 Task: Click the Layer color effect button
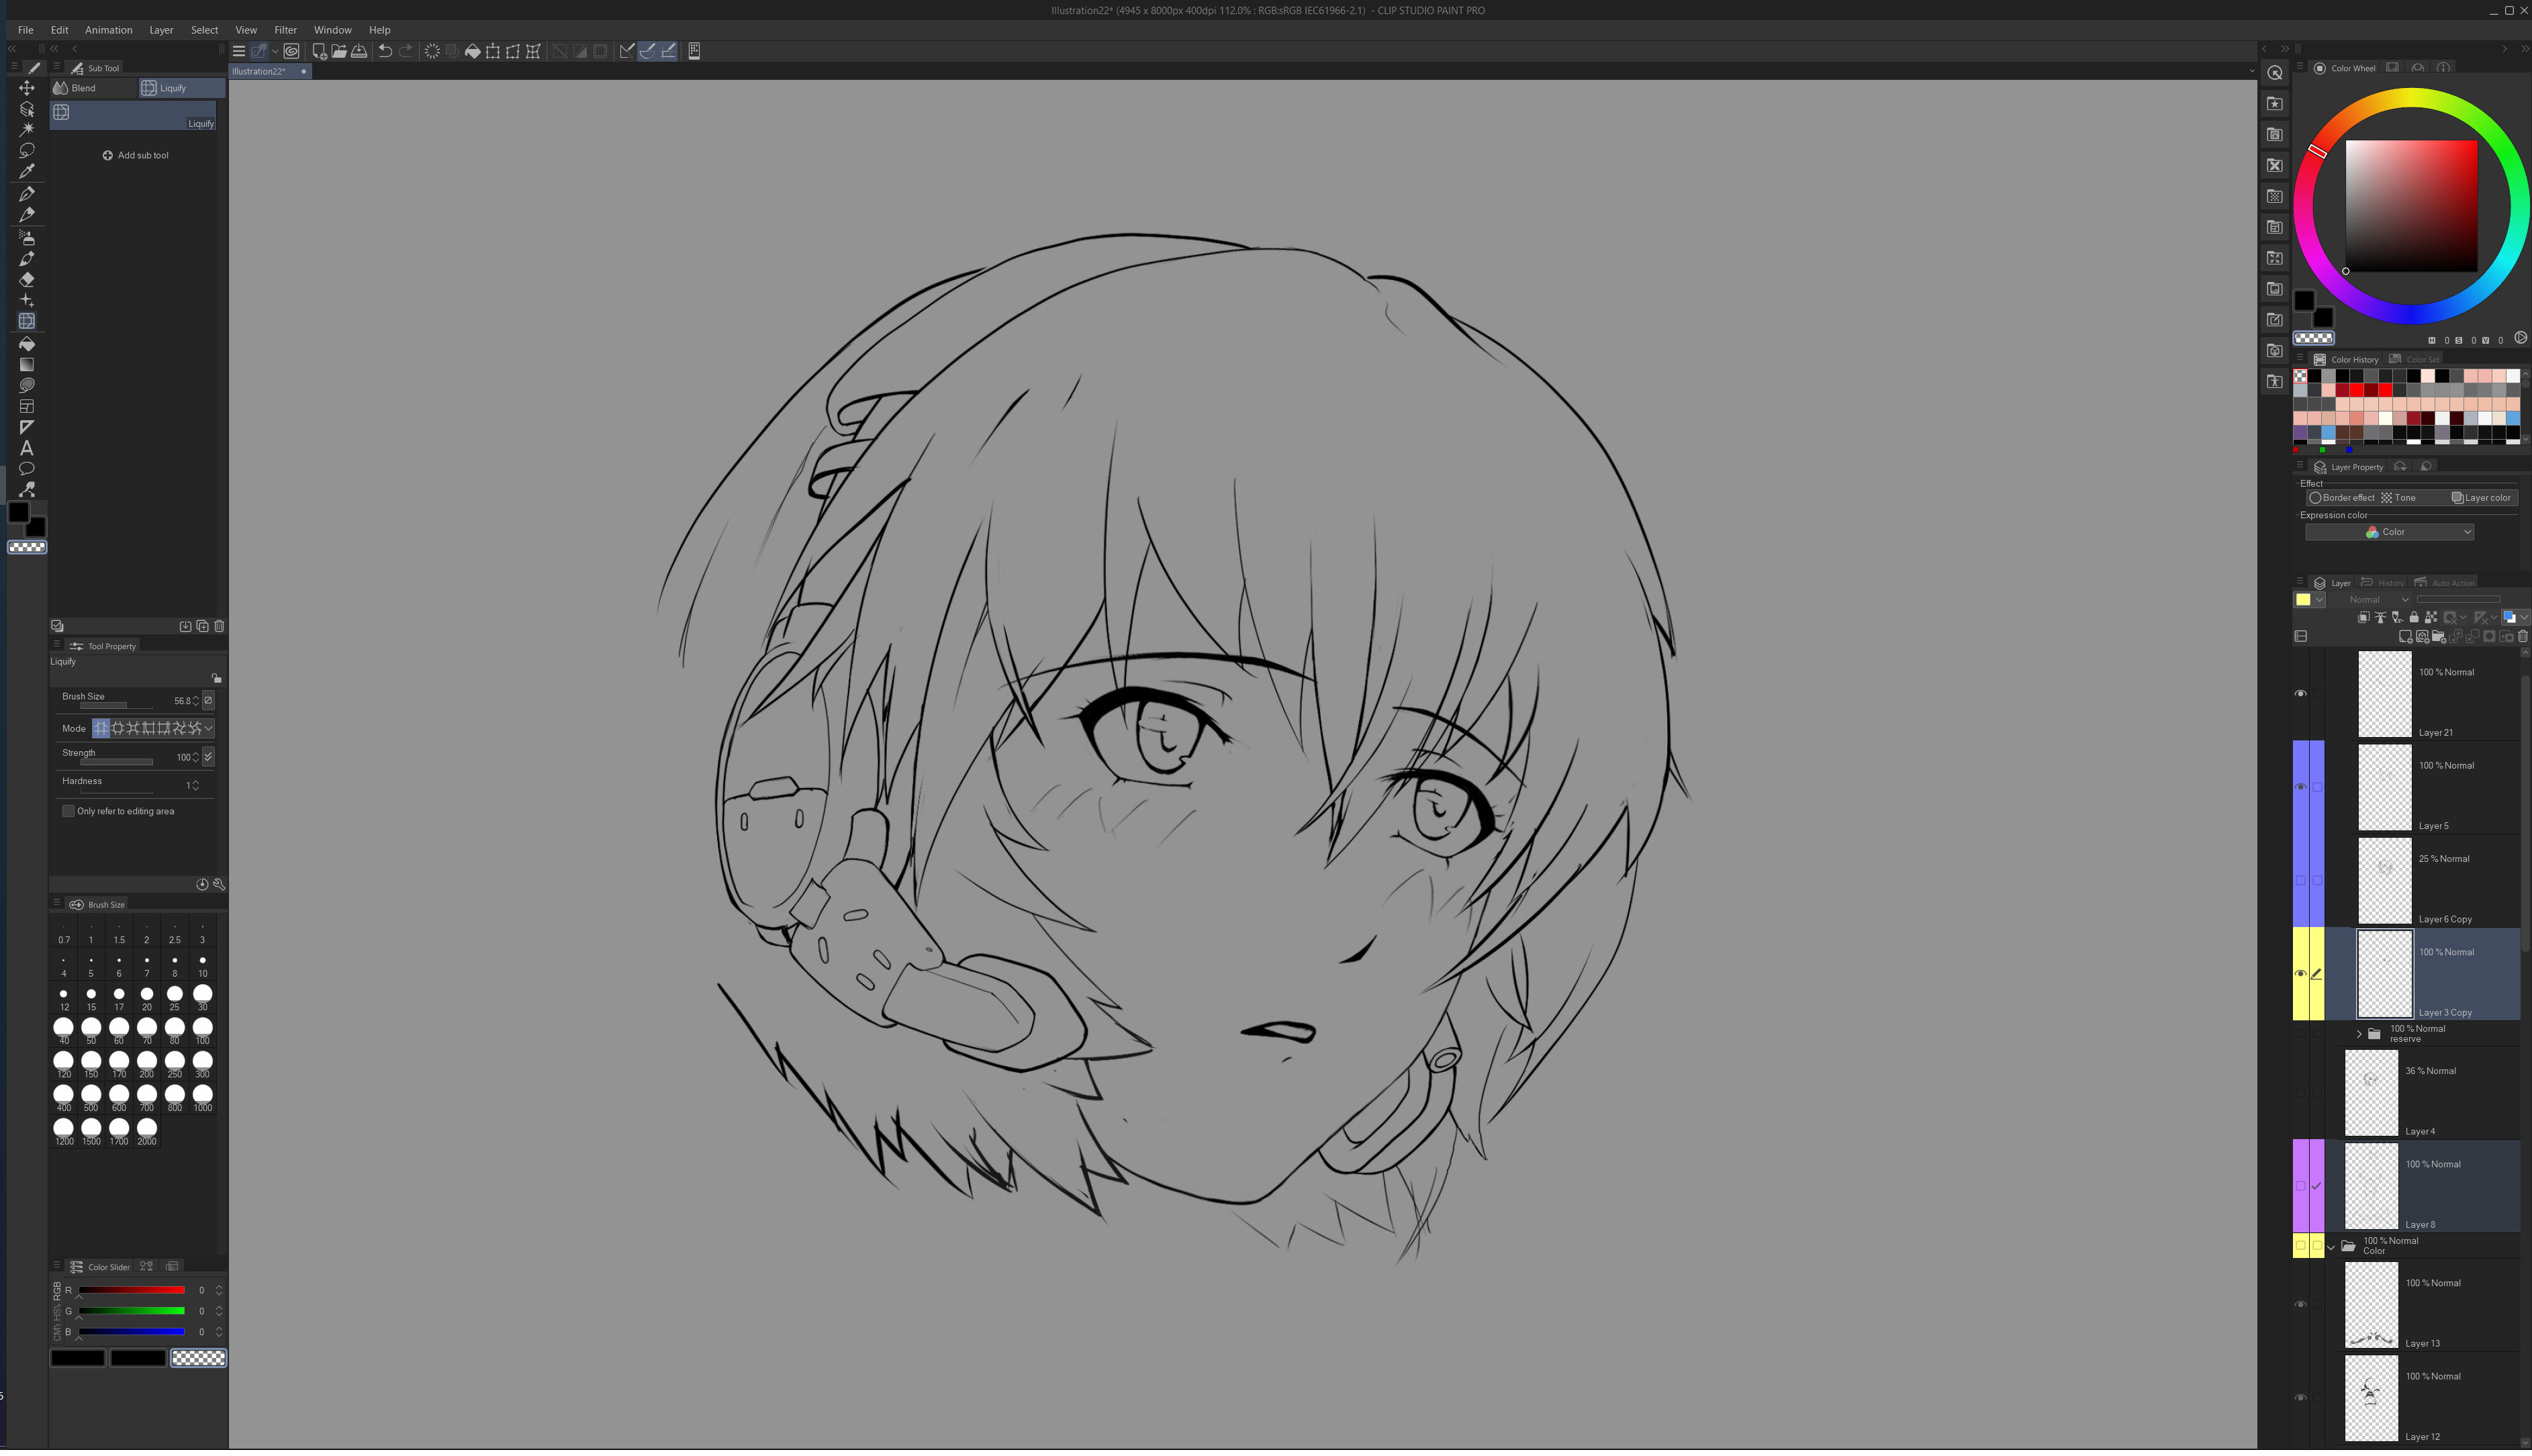[2480, 498]
